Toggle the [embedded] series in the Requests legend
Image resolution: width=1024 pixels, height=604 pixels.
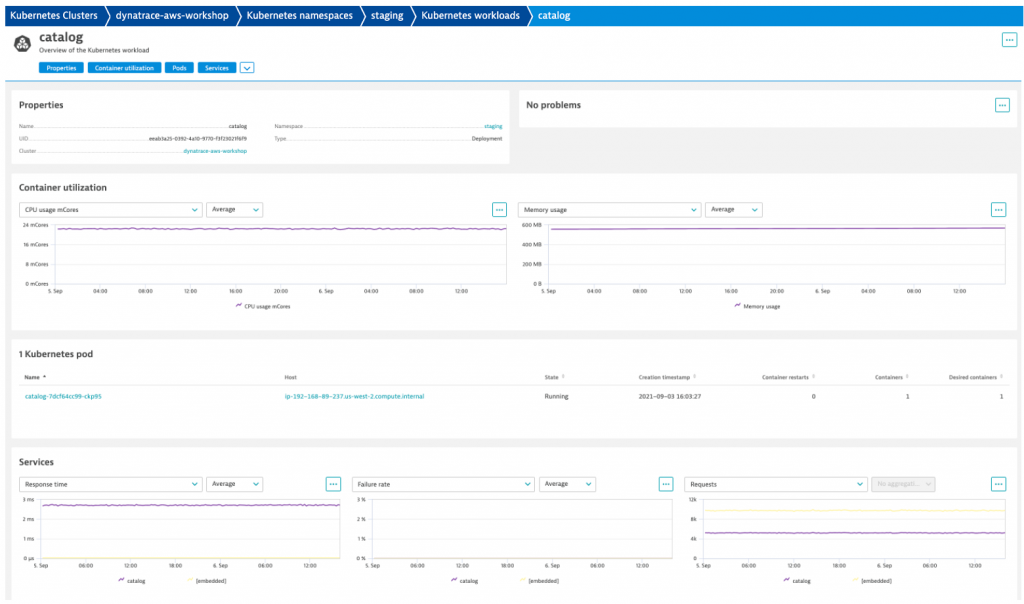tap(872, 580)
